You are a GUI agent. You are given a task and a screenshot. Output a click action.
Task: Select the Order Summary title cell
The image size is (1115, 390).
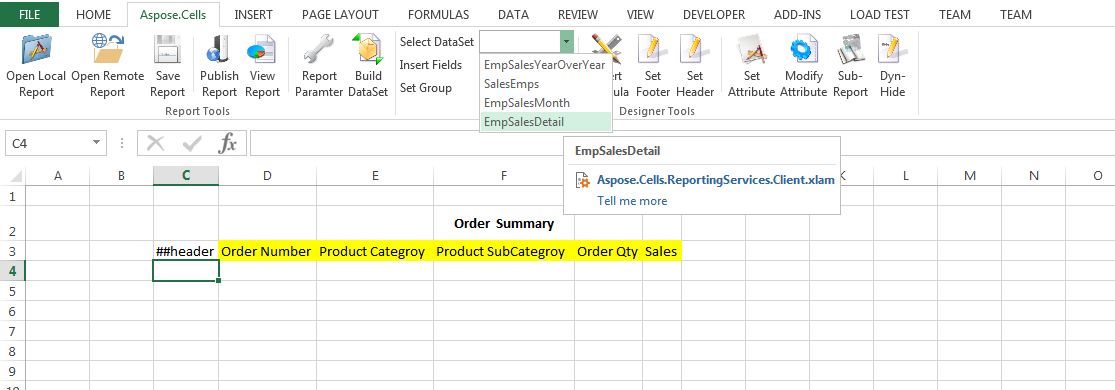coord(503,223)
